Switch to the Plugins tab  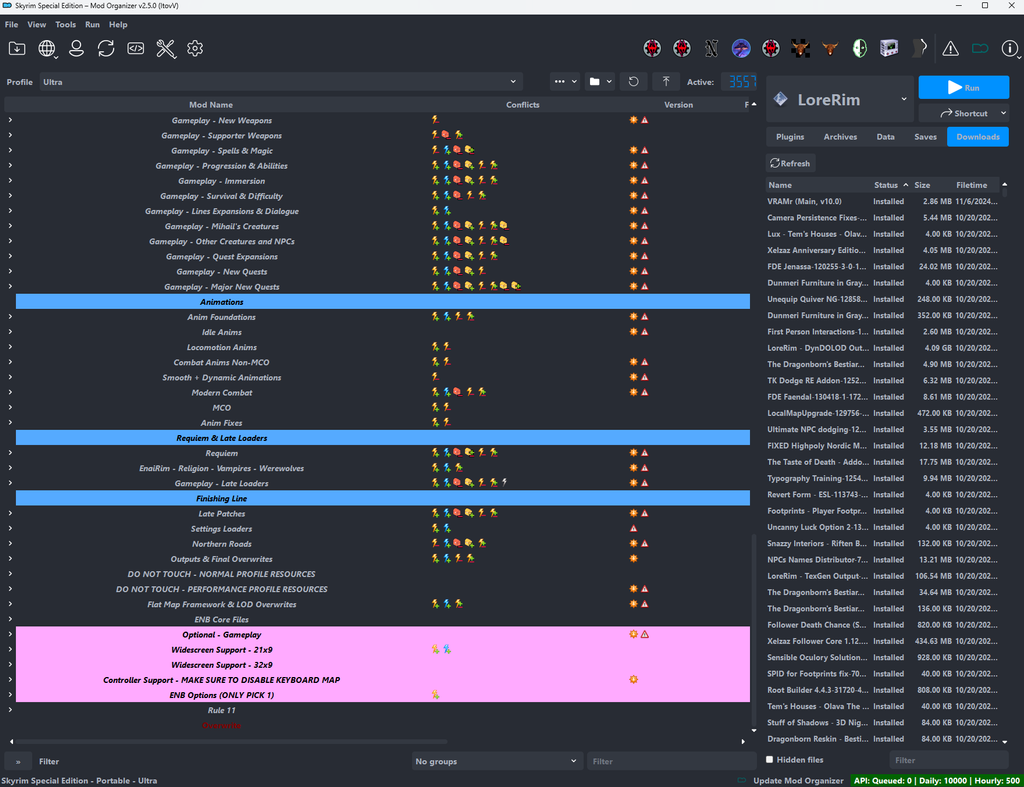(790, 137)
